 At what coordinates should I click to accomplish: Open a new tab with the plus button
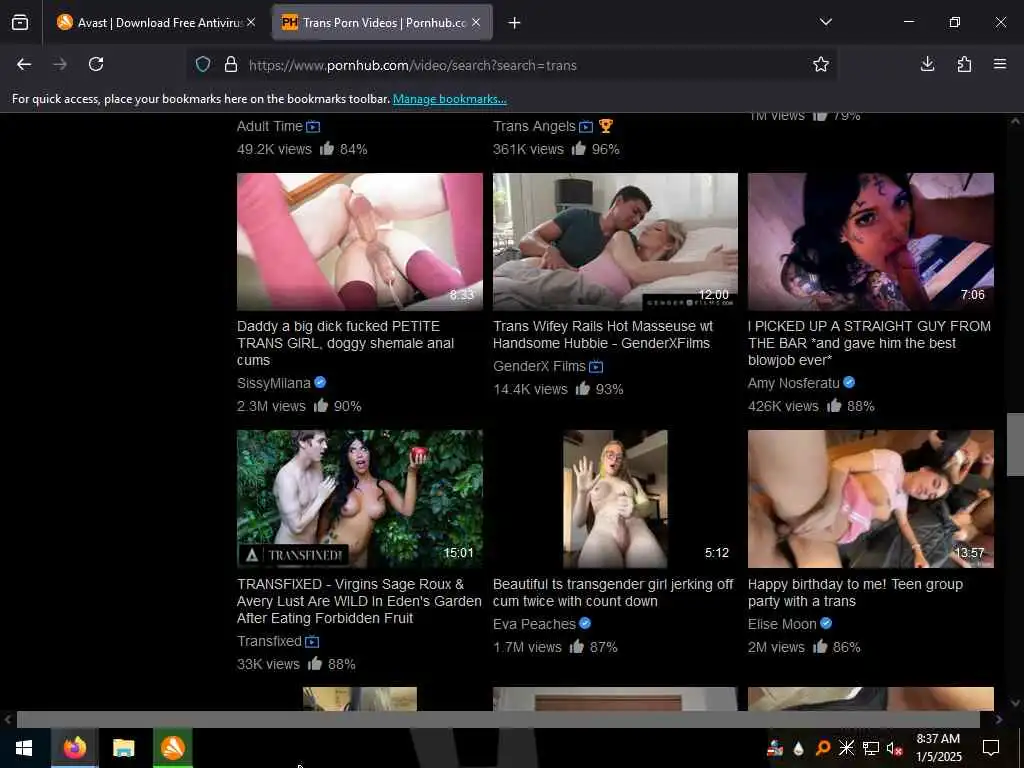[x=515, y=23]
